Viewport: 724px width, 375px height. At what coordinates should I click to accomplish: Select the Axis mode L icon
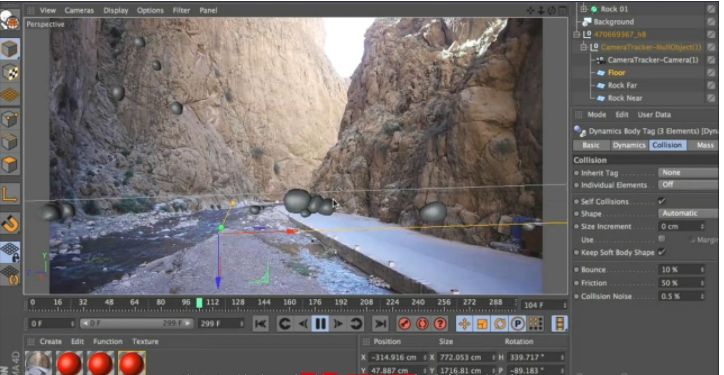pos(10,193)
